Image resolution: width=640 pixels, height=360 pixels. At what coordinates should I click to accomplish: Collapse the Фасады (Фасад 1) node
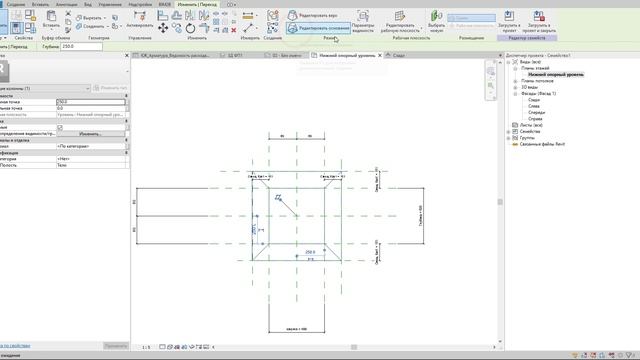pos(515,93)
